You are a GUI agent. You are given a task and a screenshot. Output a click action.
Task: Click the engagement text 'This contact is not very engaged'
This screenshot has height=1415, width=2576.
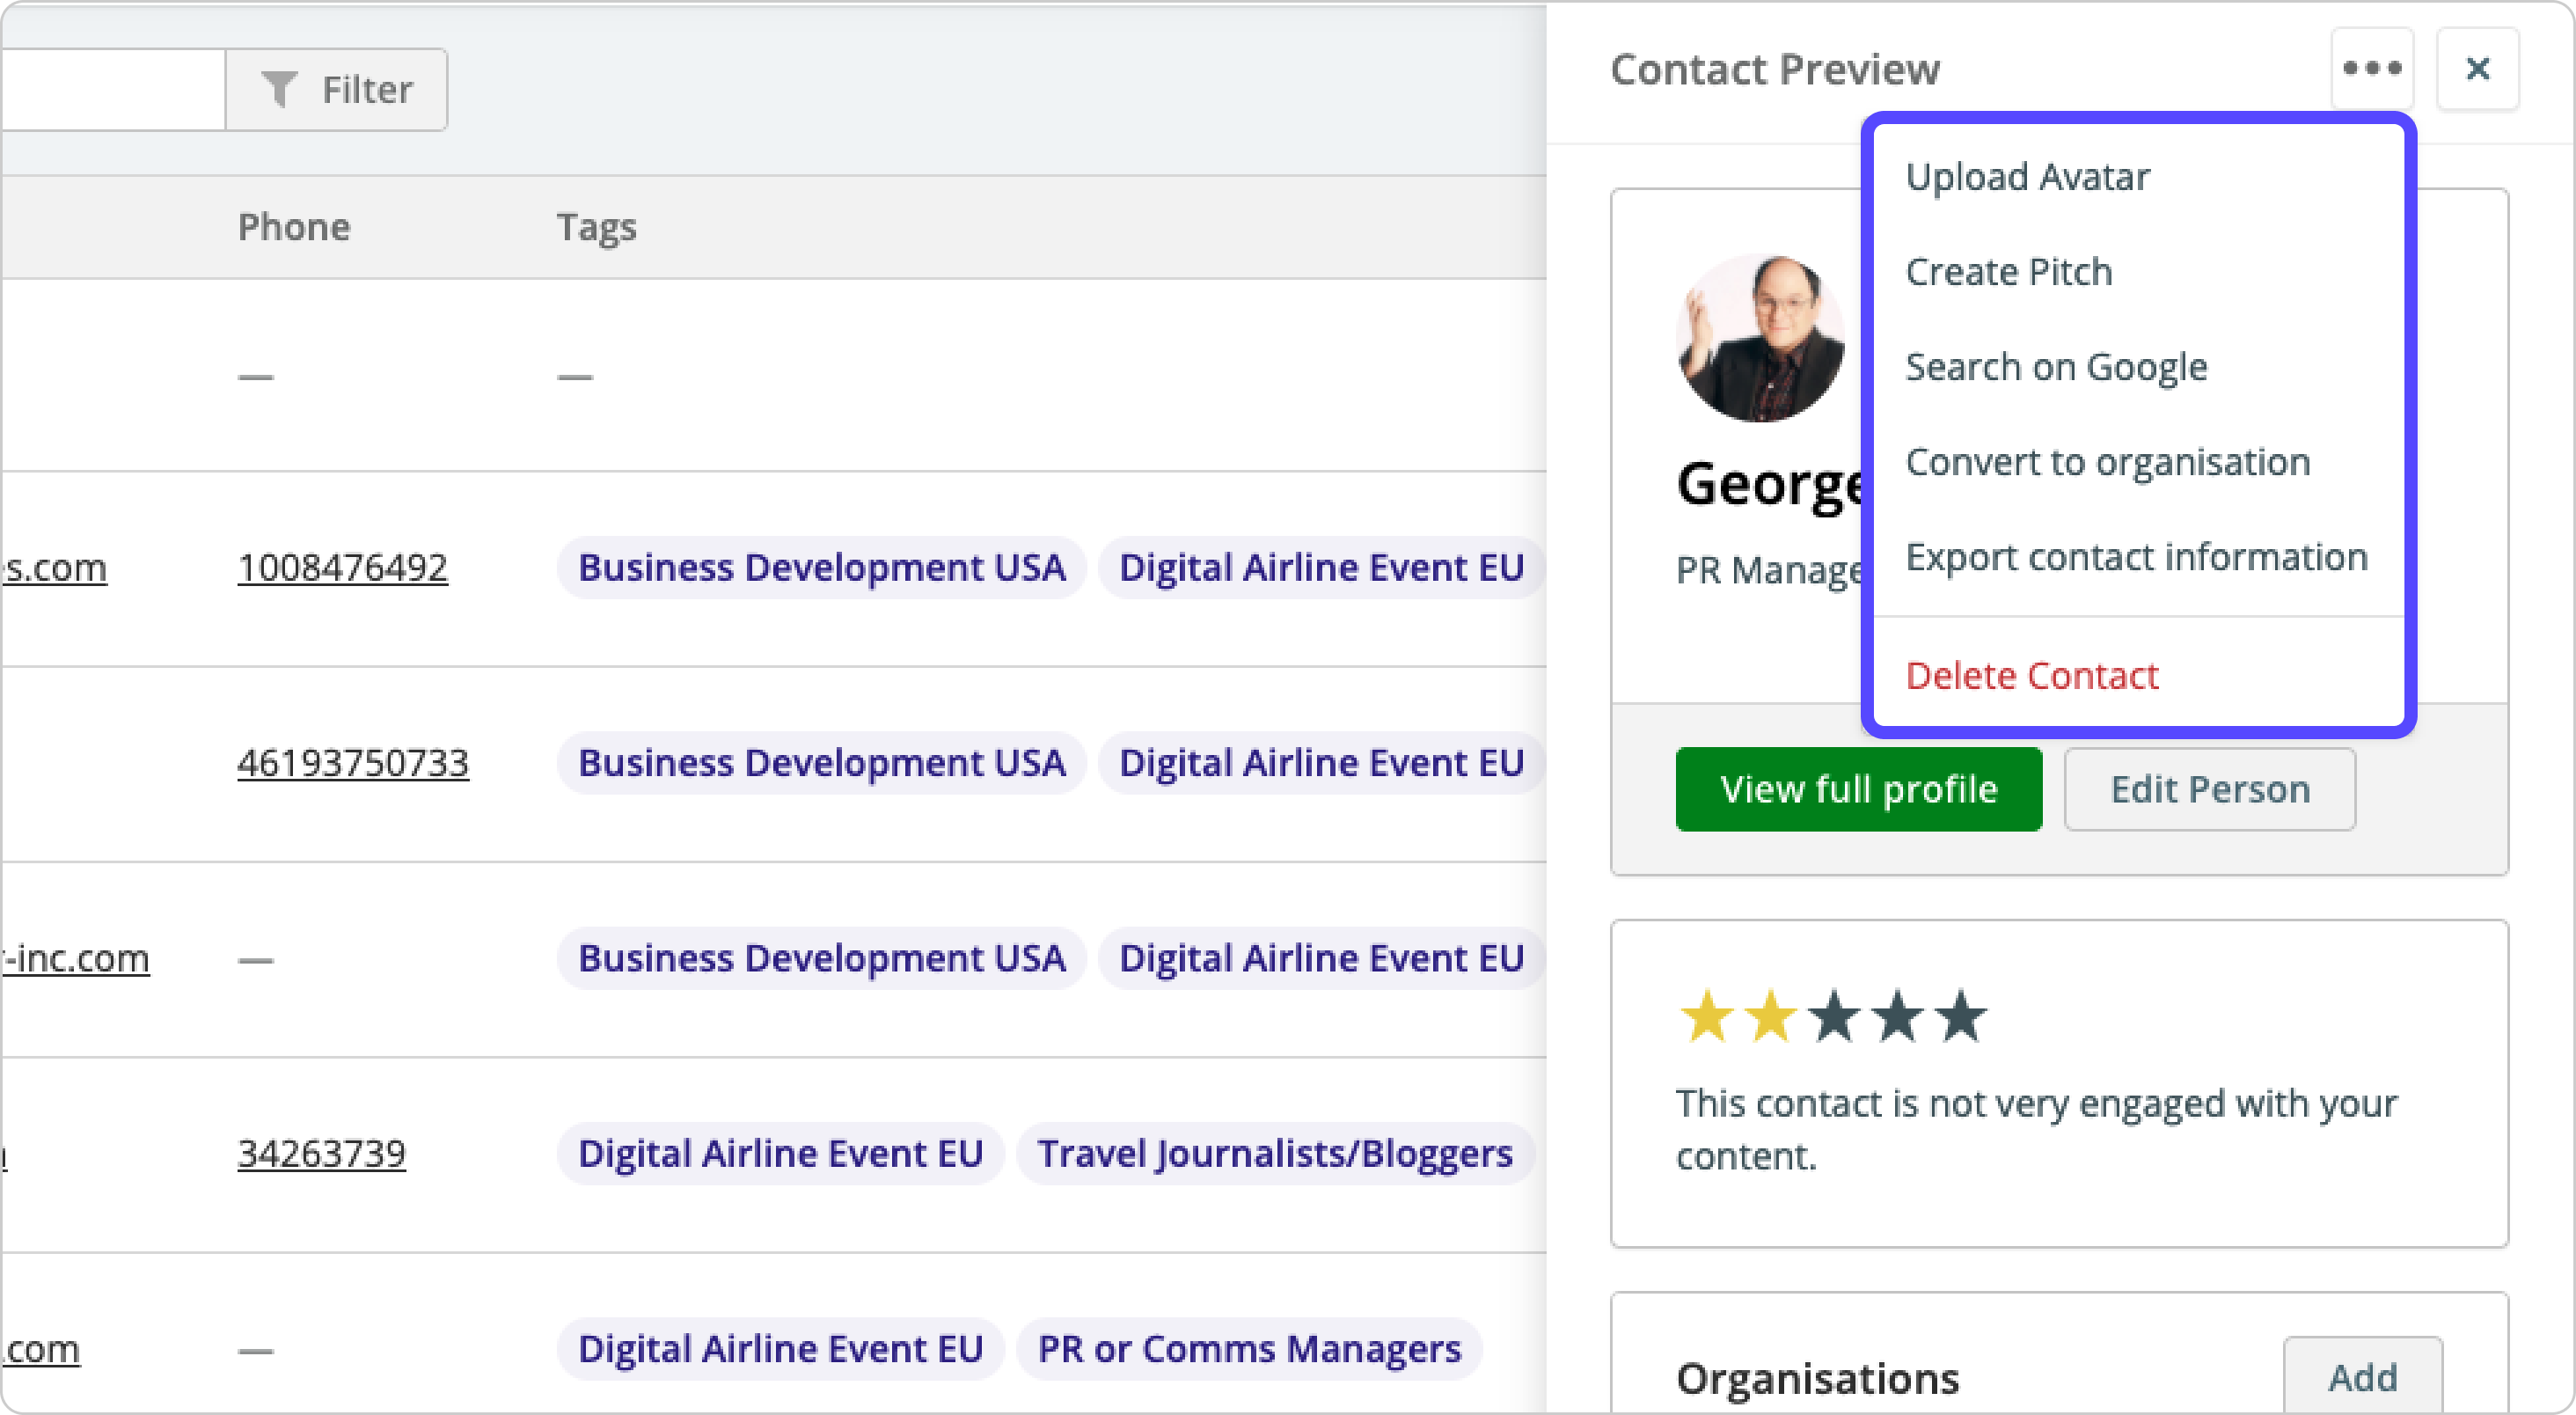[x=2036, y=1129]
